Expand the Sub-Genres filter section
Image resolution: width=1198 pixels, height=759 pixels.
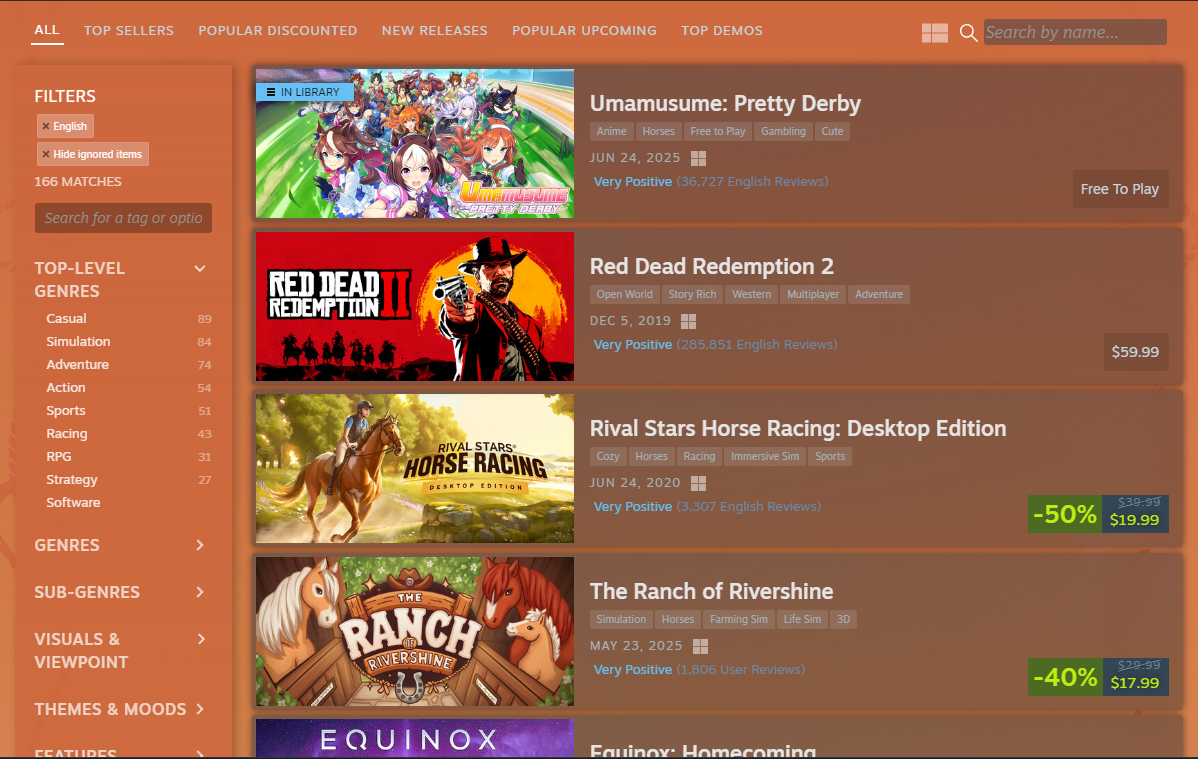pos(200,592)
